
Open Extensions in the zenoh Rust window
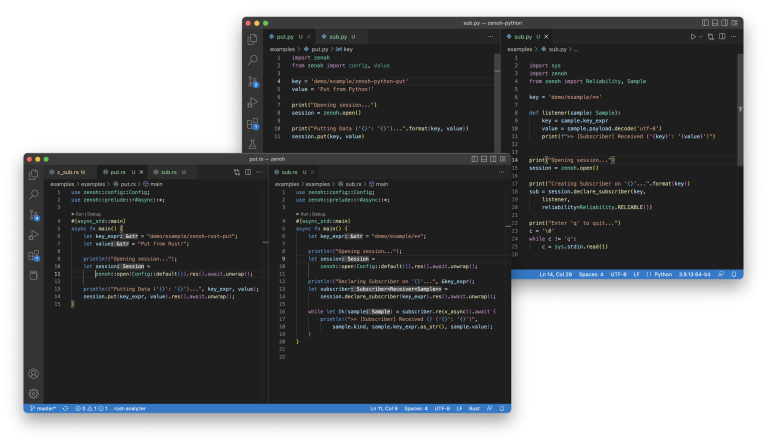coord(33,255)
